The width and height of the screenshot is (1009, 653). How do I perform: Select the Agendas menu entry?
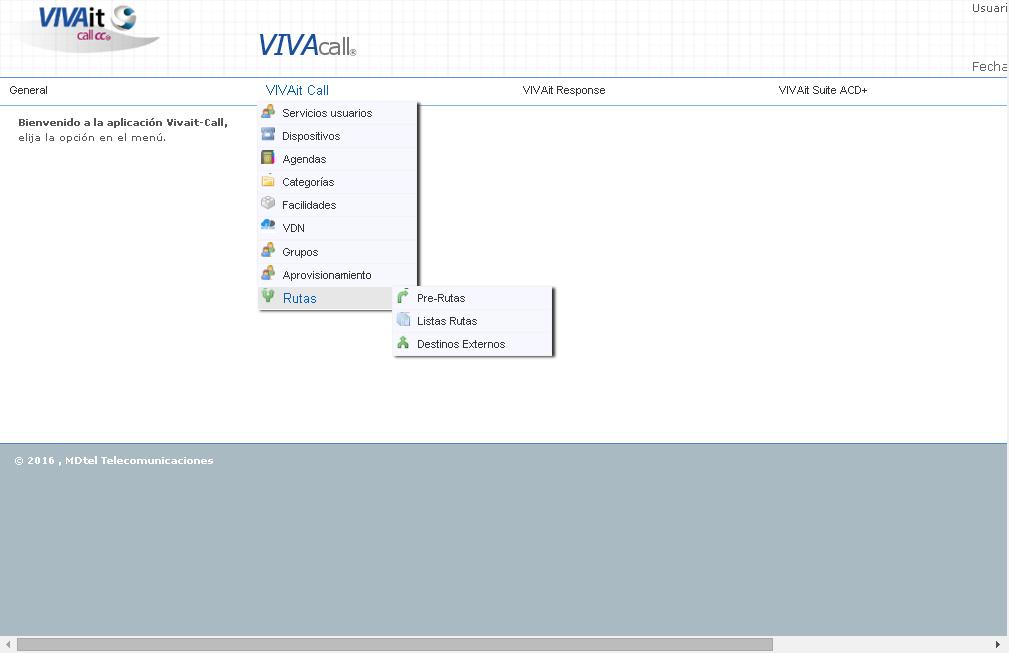pyautogui.click(x=338, y=159)
